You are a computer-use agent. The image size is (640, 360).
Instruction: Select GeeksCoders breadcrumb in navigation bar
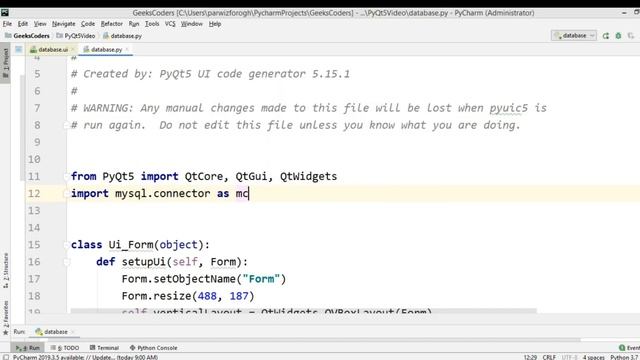tap(27, 36)
